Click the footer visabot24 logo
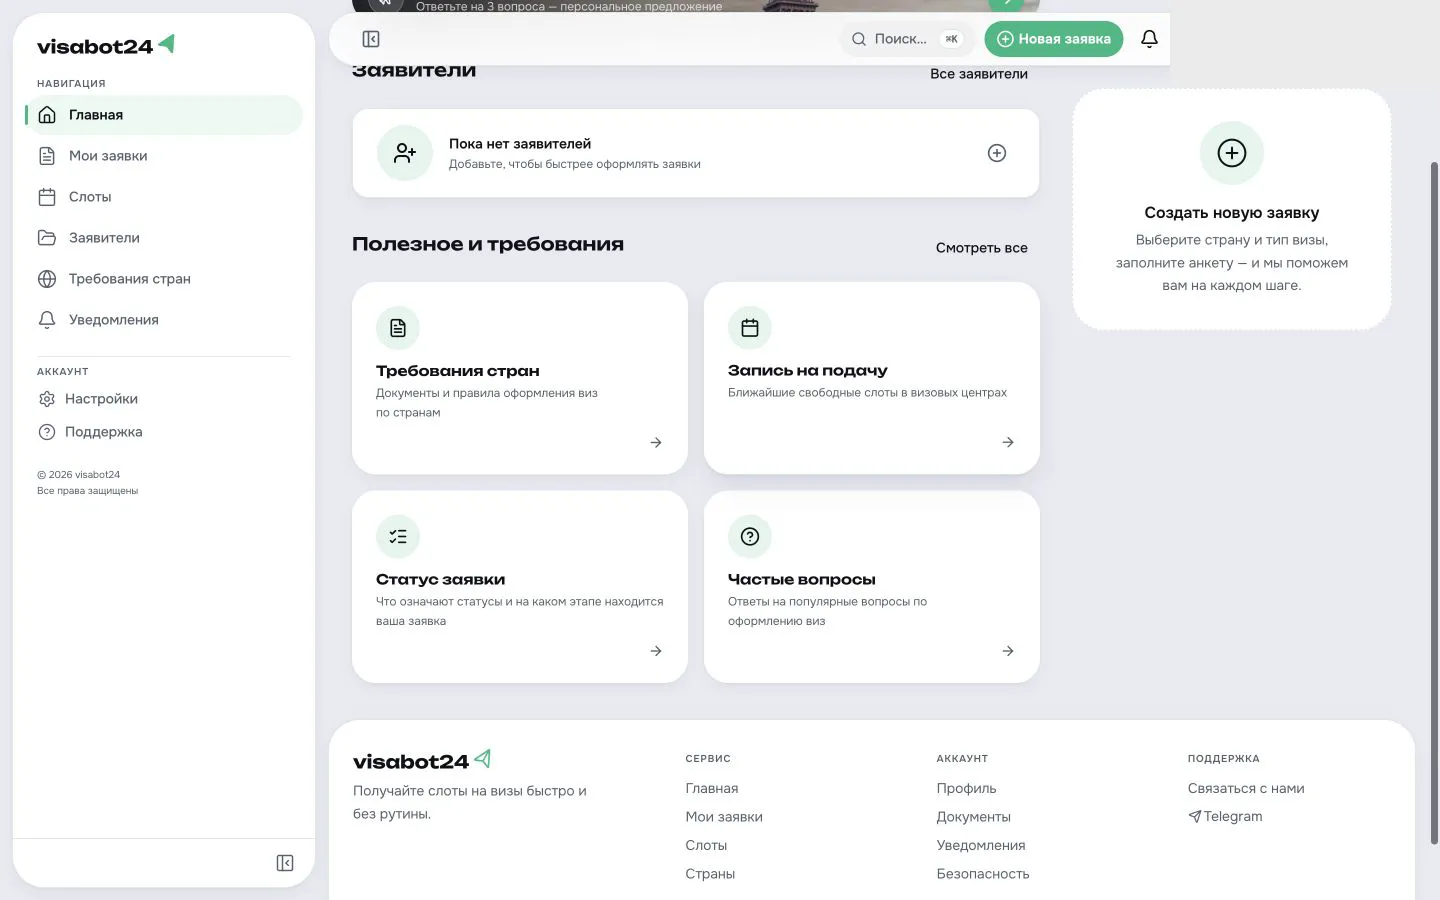Image resolution: width=1440 pixels, height=900 pixels. [x=422, y=761]
